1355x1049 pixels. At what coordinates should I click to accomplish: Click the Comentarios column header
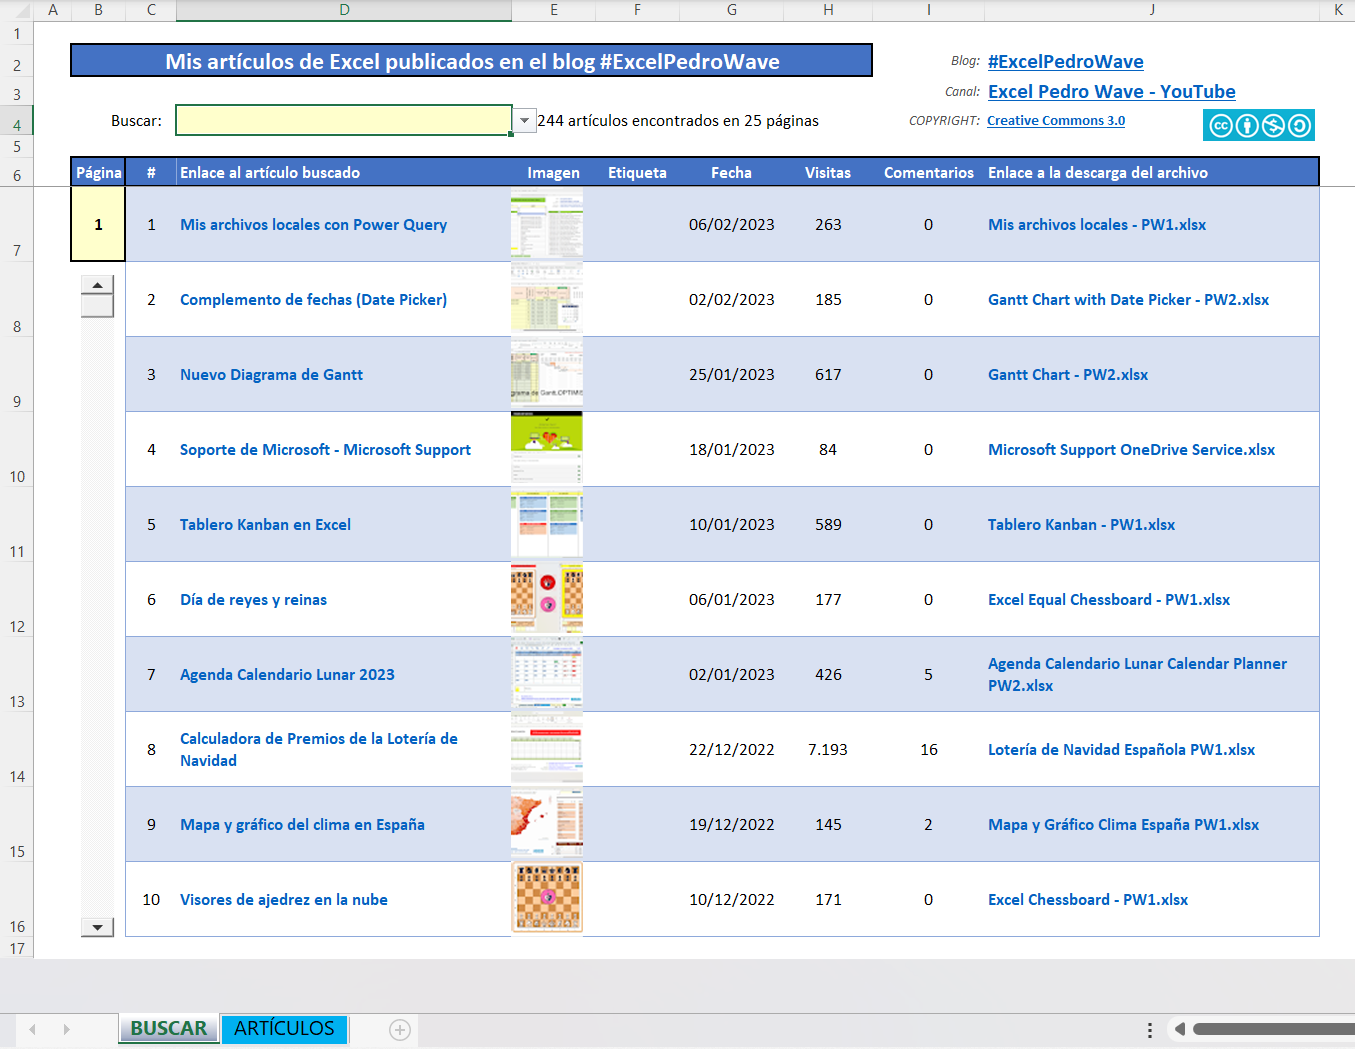tap(929, 173)
